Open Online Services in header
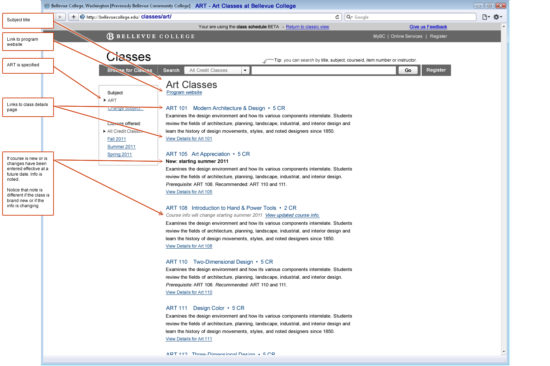The height and width of the screenshot is (366, 550). [407, 36]
